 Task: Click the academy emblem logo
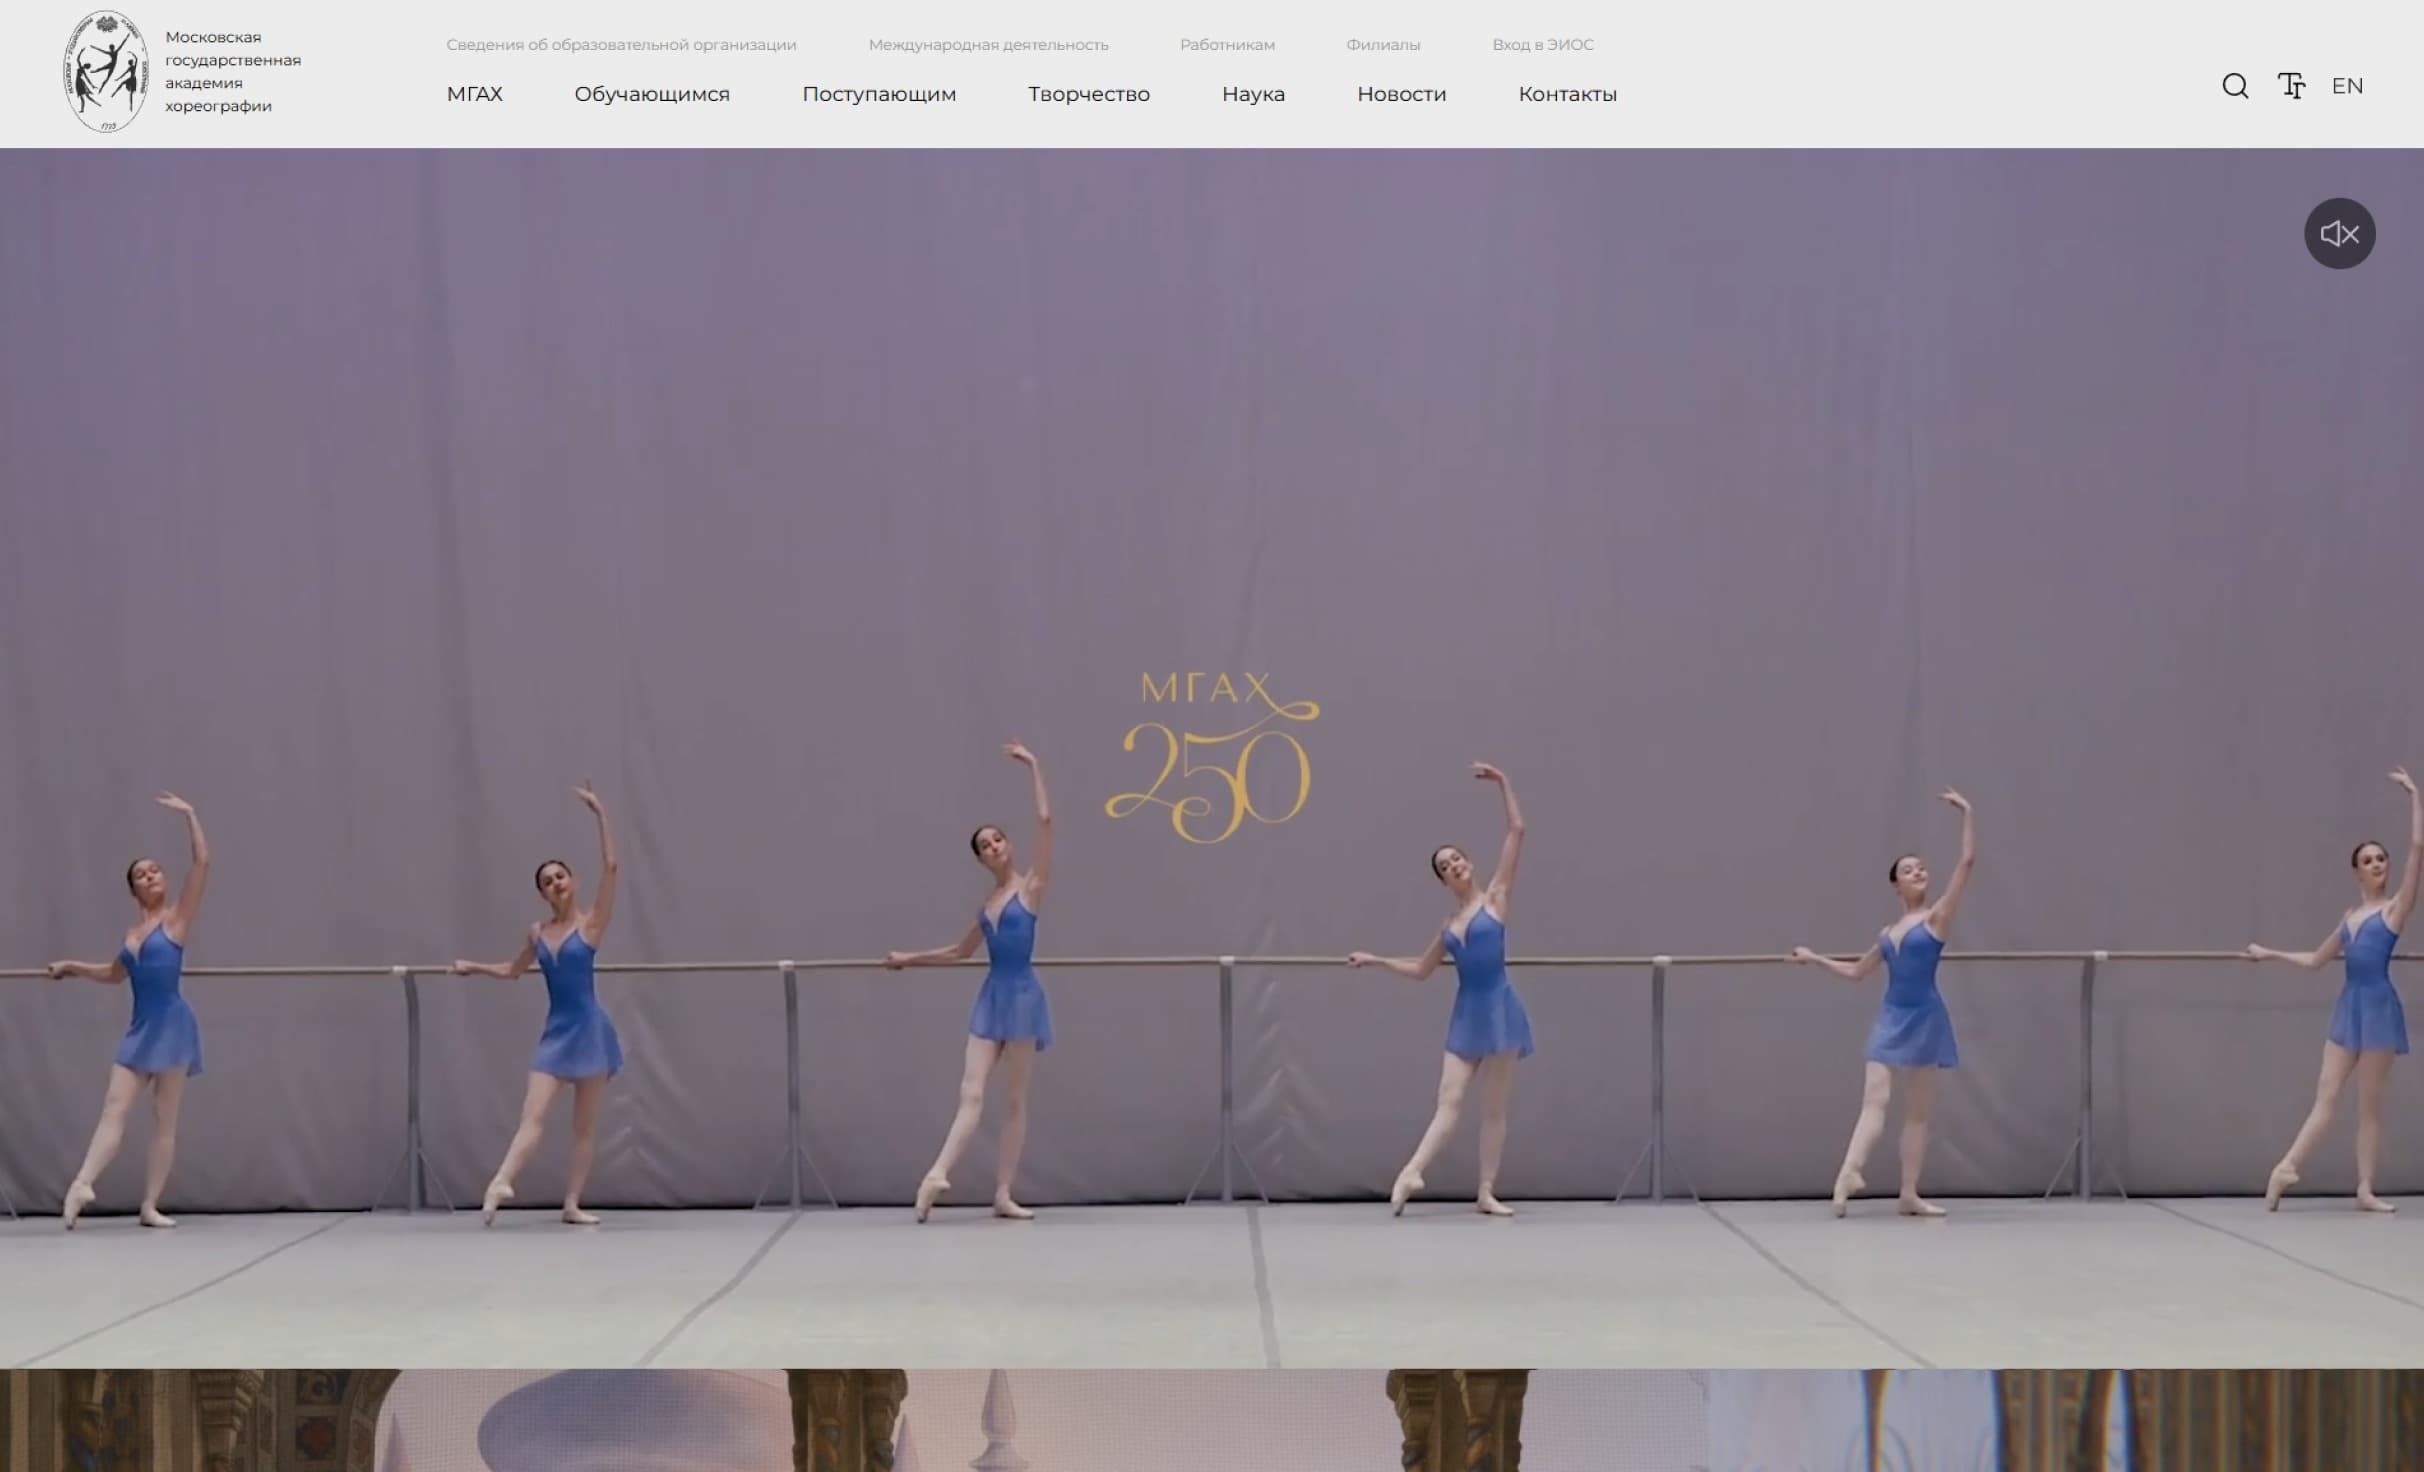pos(106,72)
